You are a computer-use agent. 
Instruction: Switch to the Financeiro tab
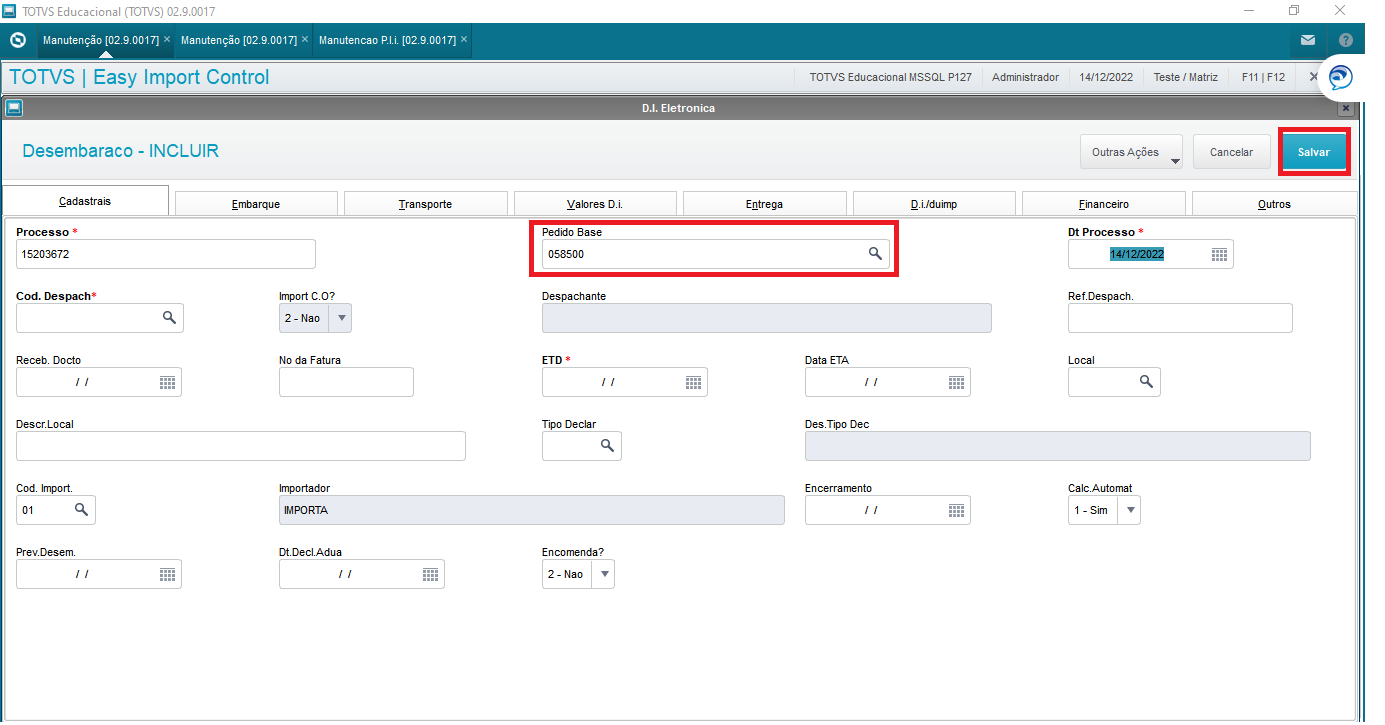tap(1104, 204)
